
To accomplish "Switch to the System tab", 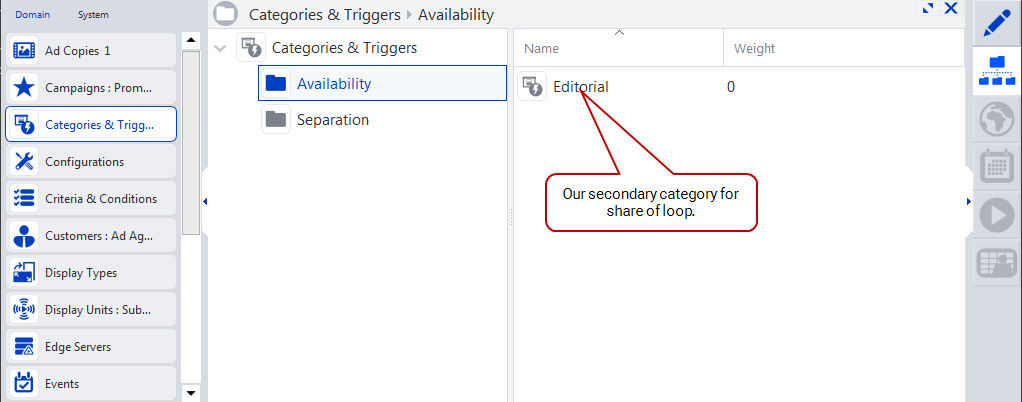I will tap(93, 15).
